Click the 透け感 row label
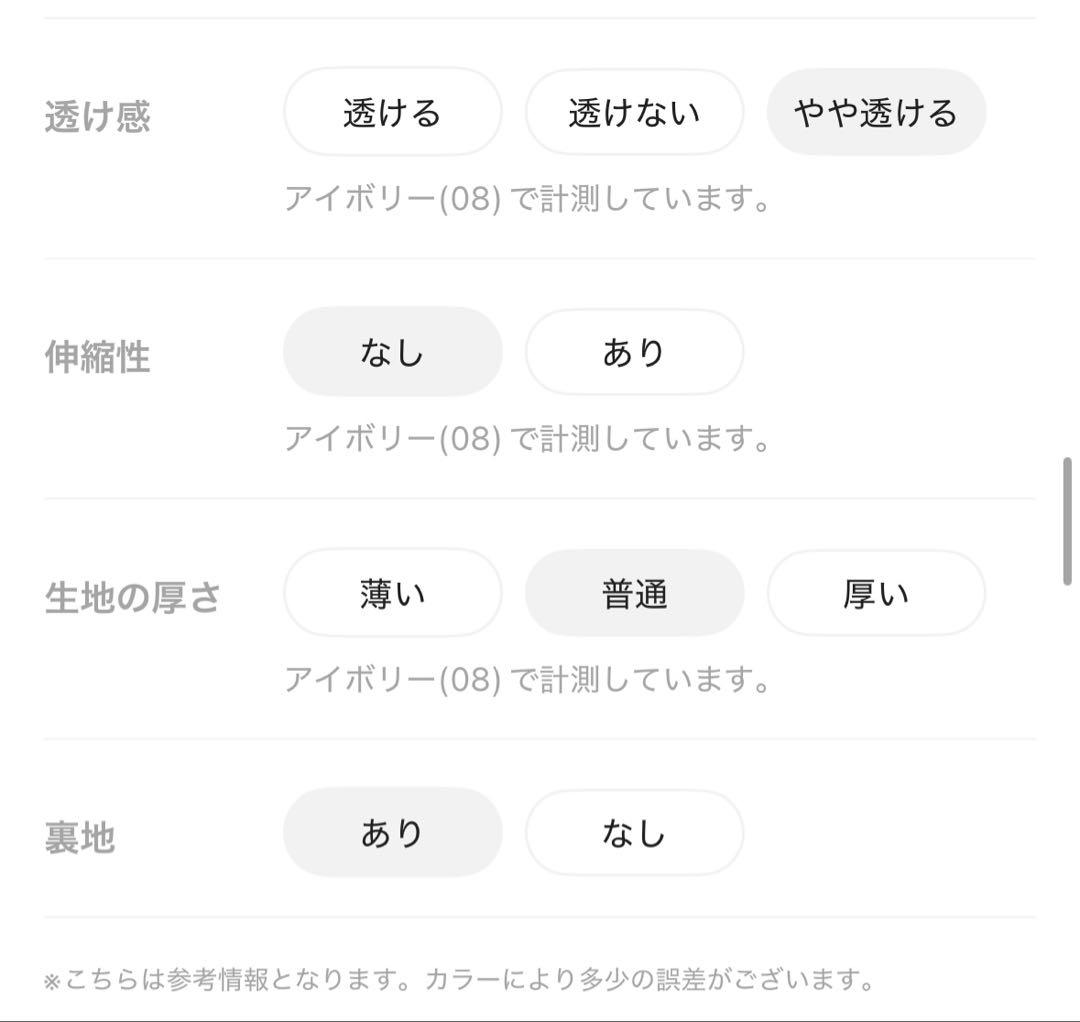Viewport: 1080px width, 1022px height. point(97,116)
